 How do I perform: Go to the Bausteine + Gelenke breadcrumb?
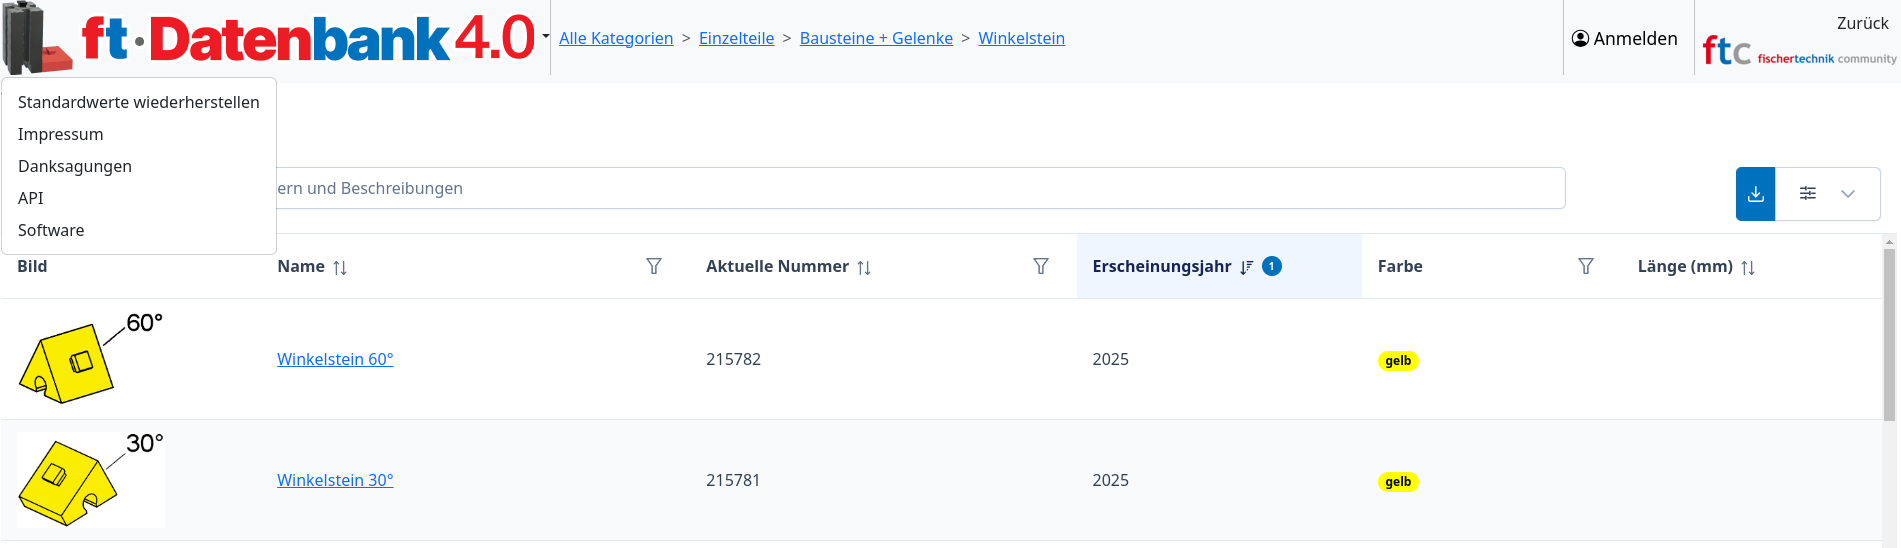pyautogui.click(x=876, y=38)
